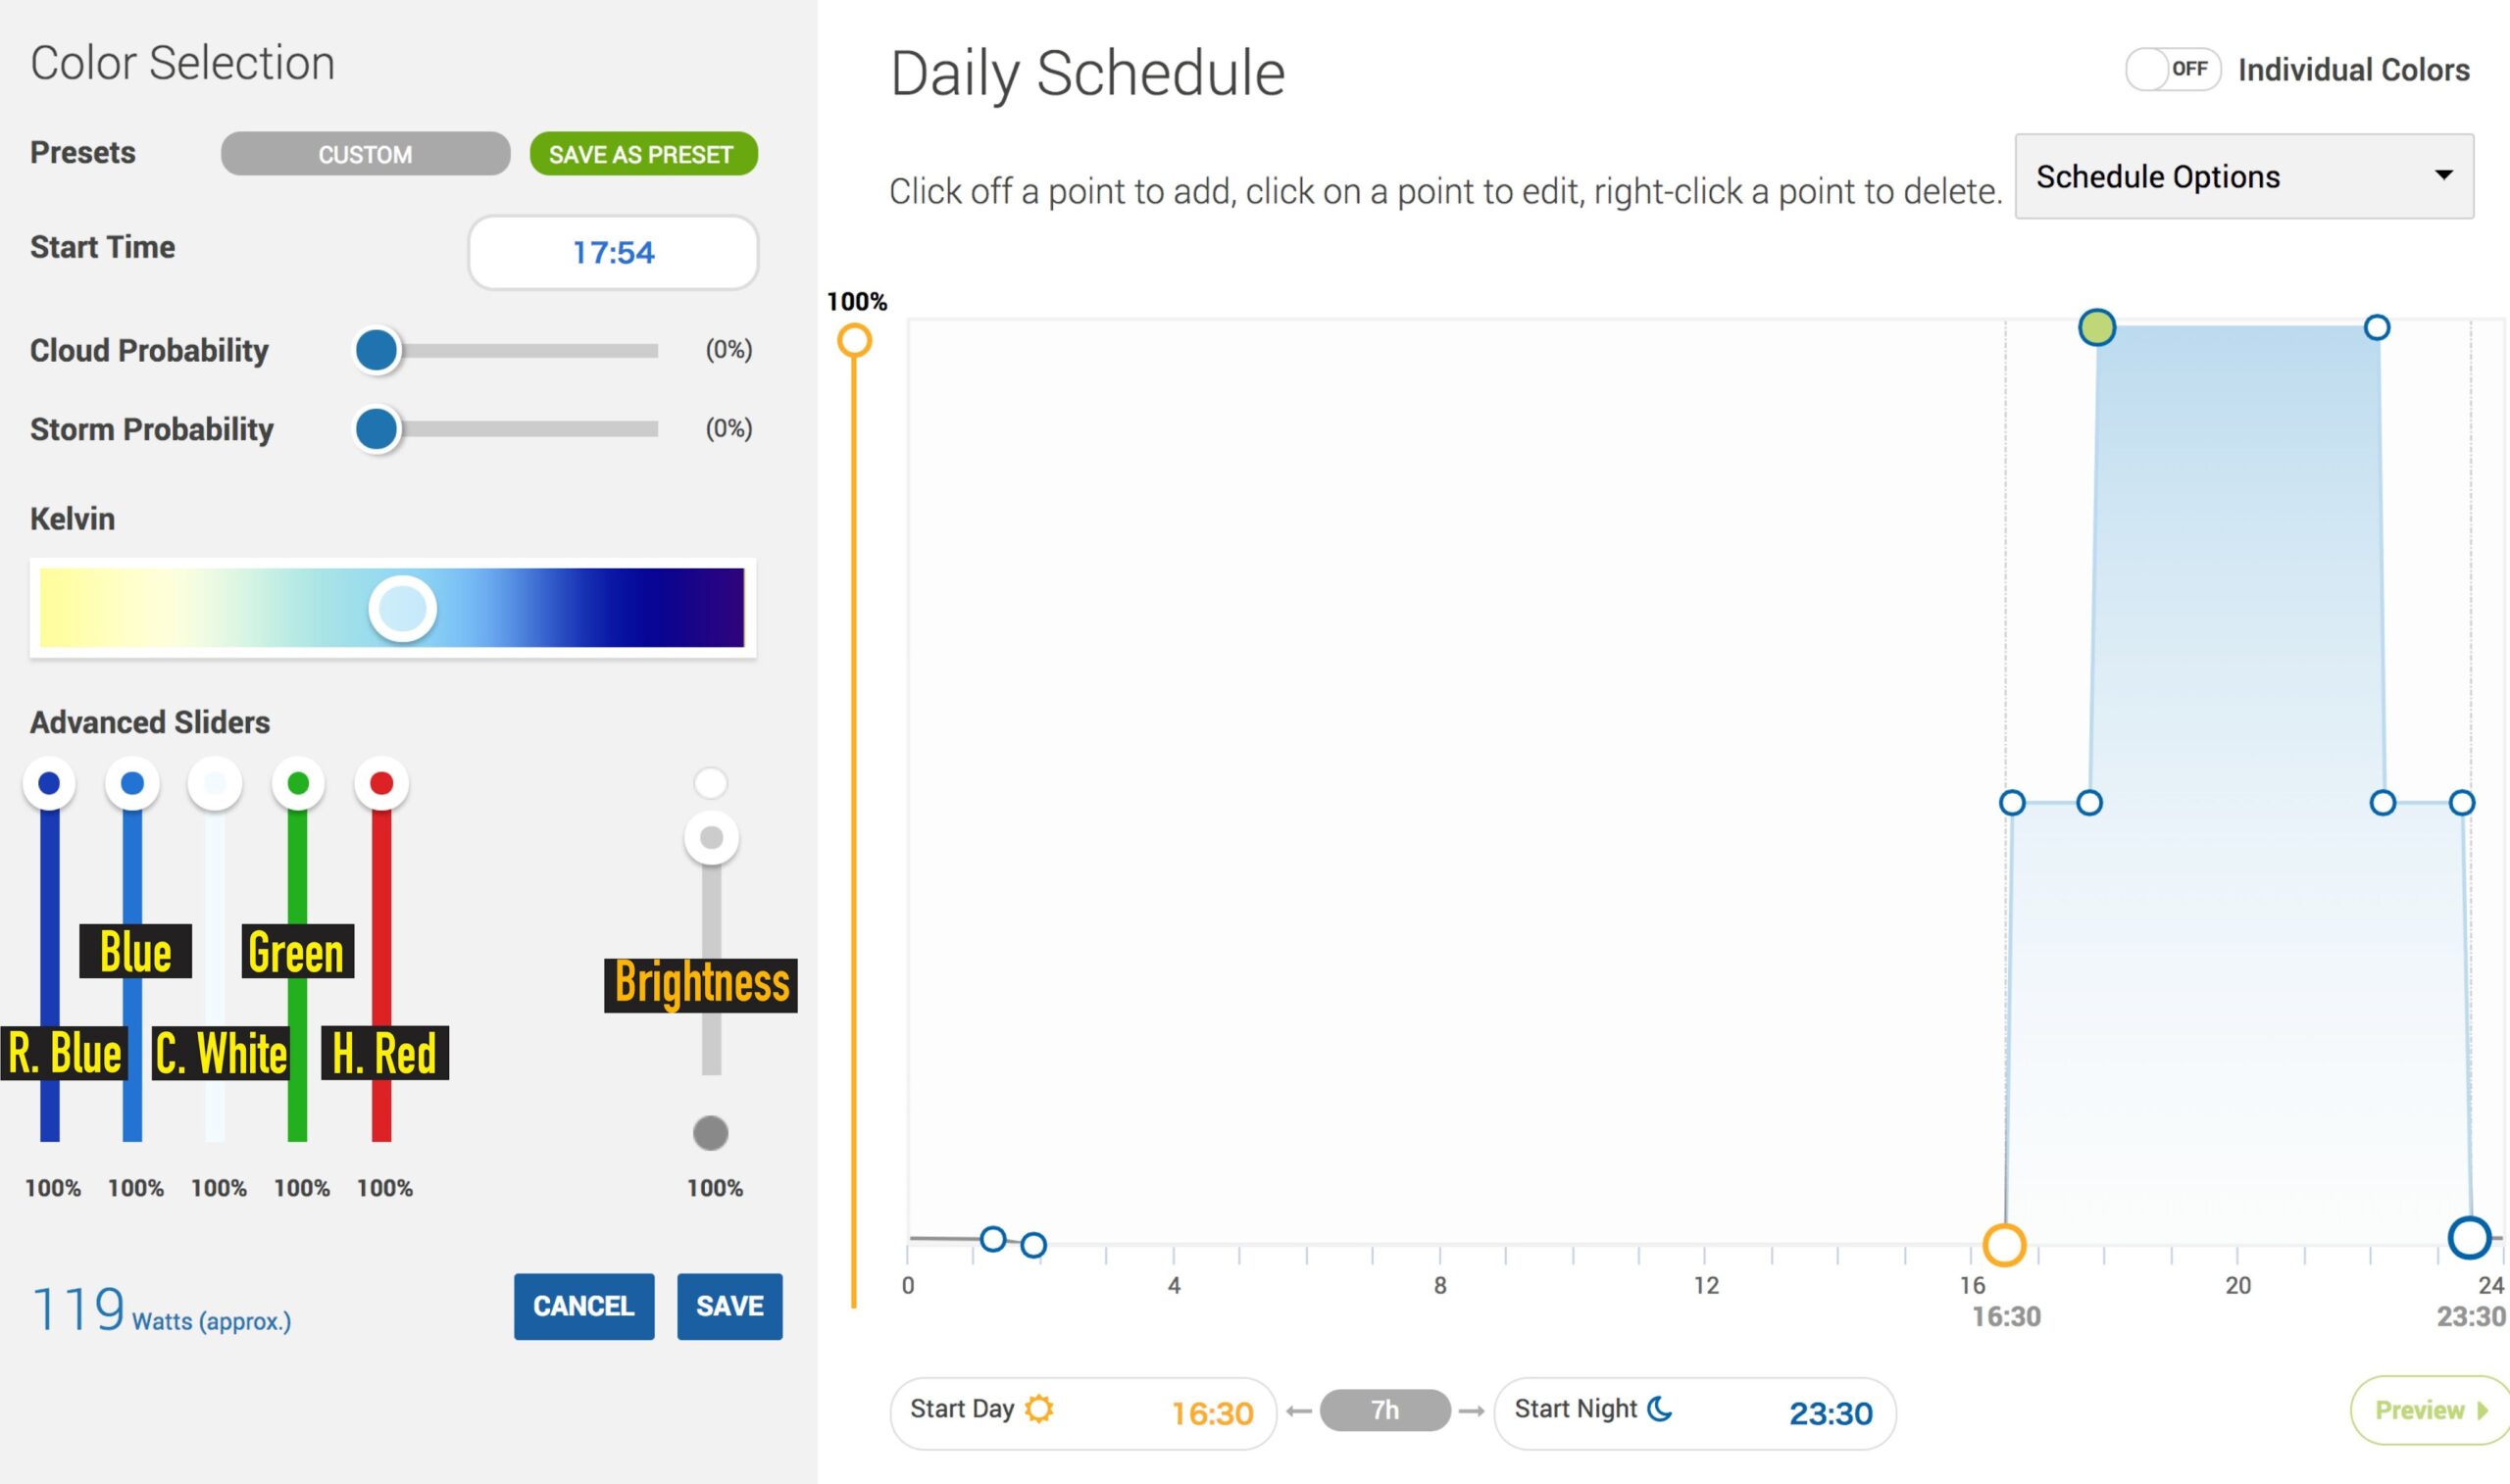
Task: Click the Kelvin color slider handle
Action: tap(402, 608)
